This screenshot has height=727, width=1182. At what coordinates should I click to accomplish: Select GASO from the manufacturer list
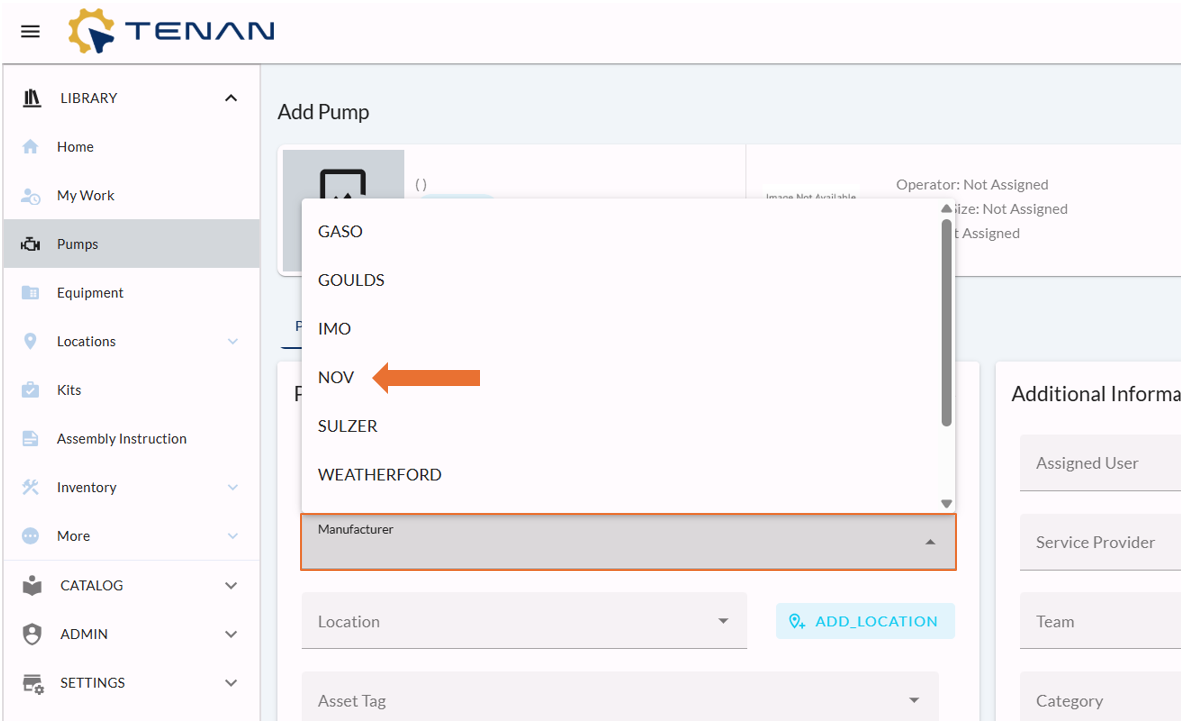coord(622,232)
